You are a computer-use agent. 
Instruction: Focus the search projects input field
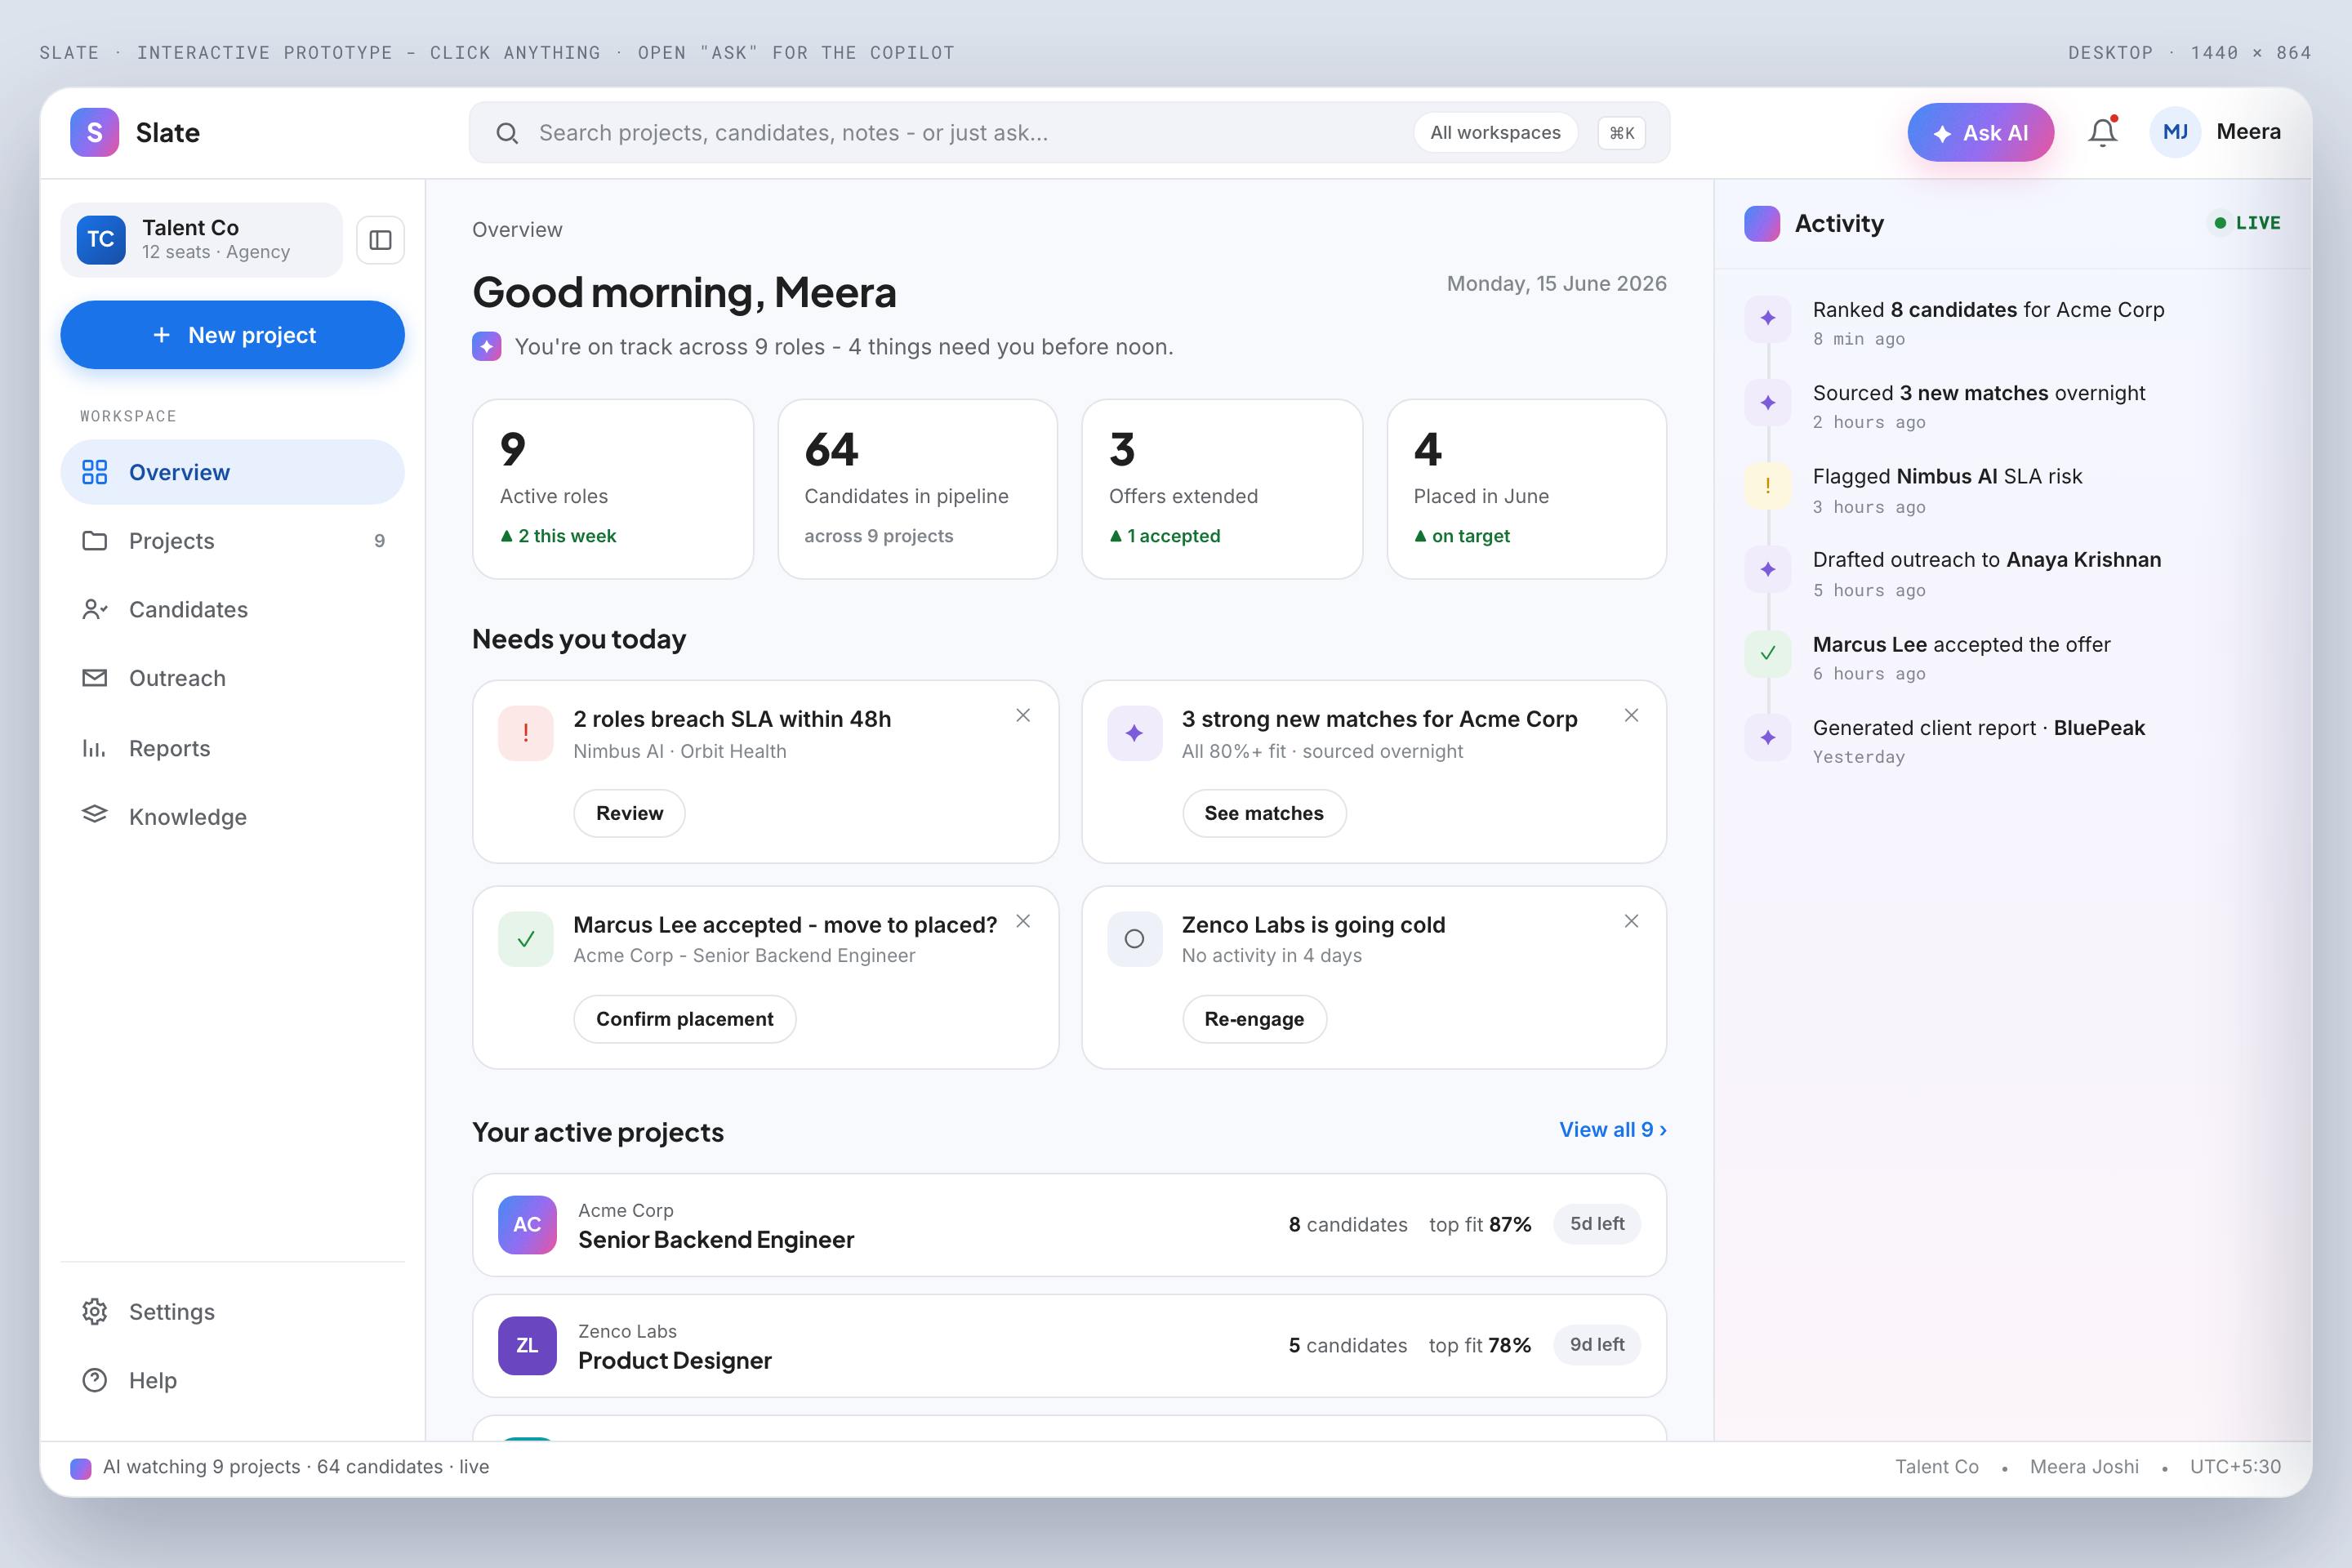(1069, 133)
